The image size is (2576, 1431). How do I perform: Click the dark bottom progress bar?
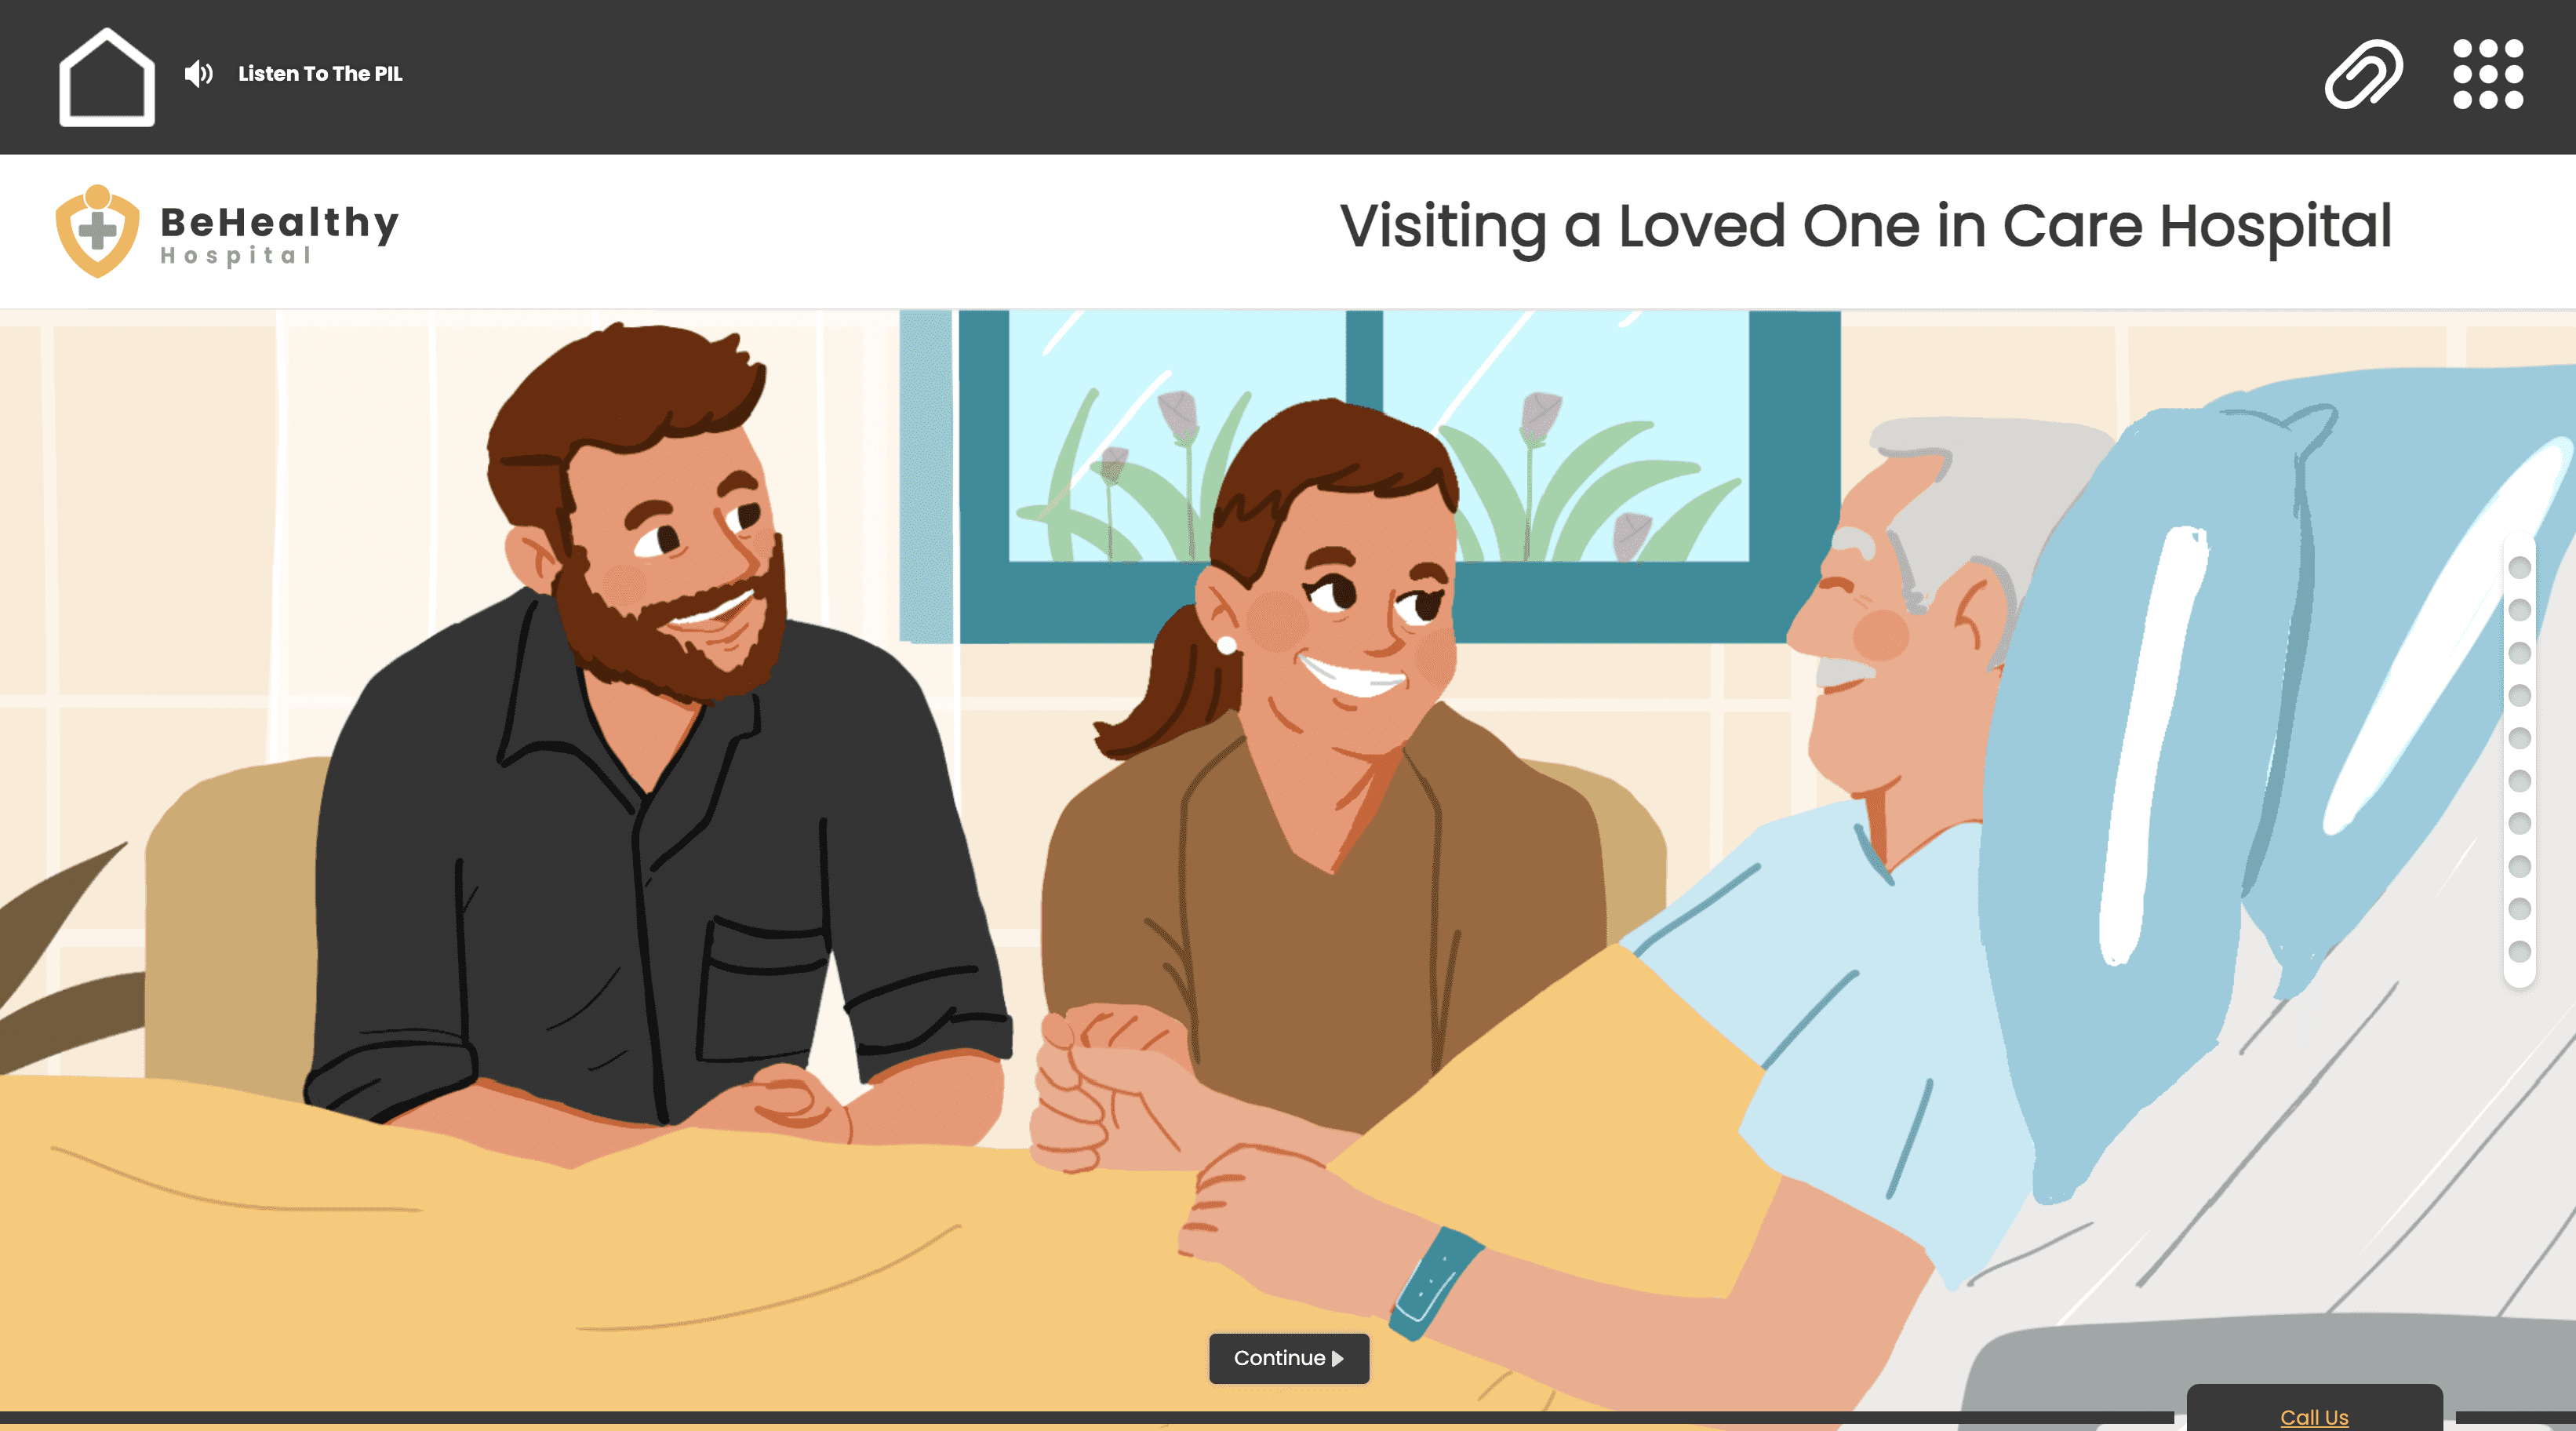tap(1087, 1417)
